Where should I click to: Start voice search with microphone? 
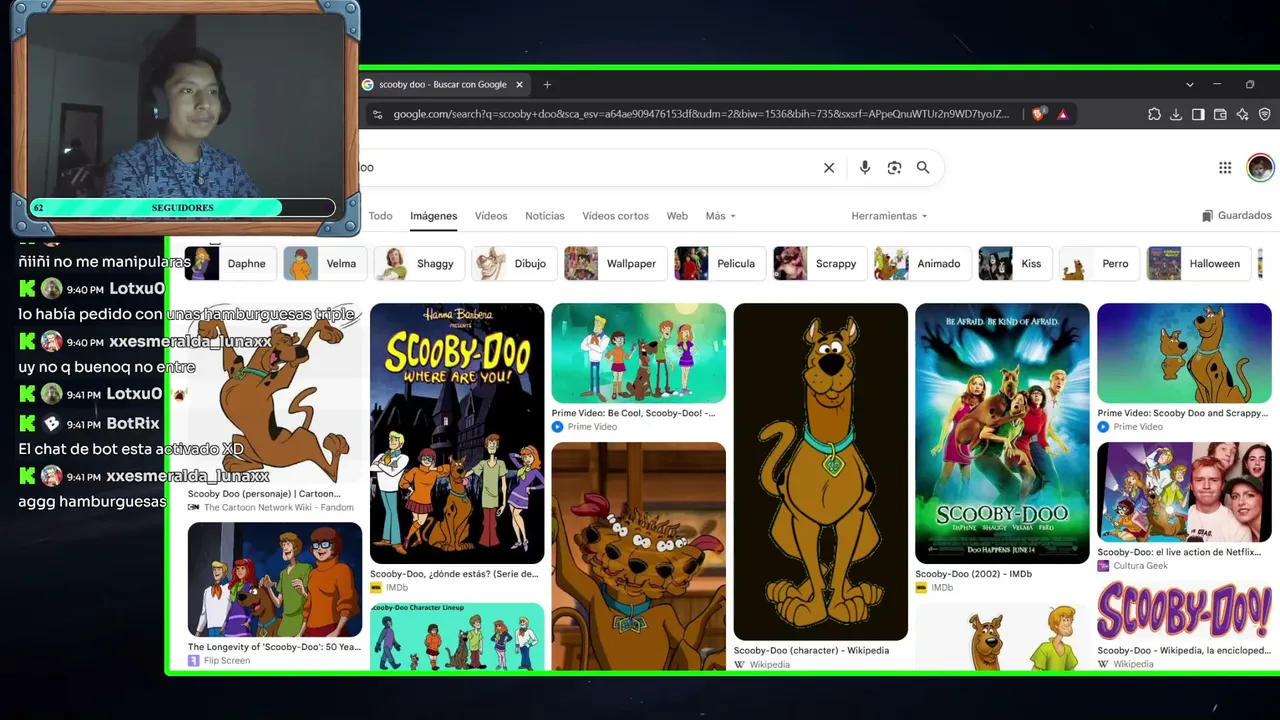tap(865, 168)
